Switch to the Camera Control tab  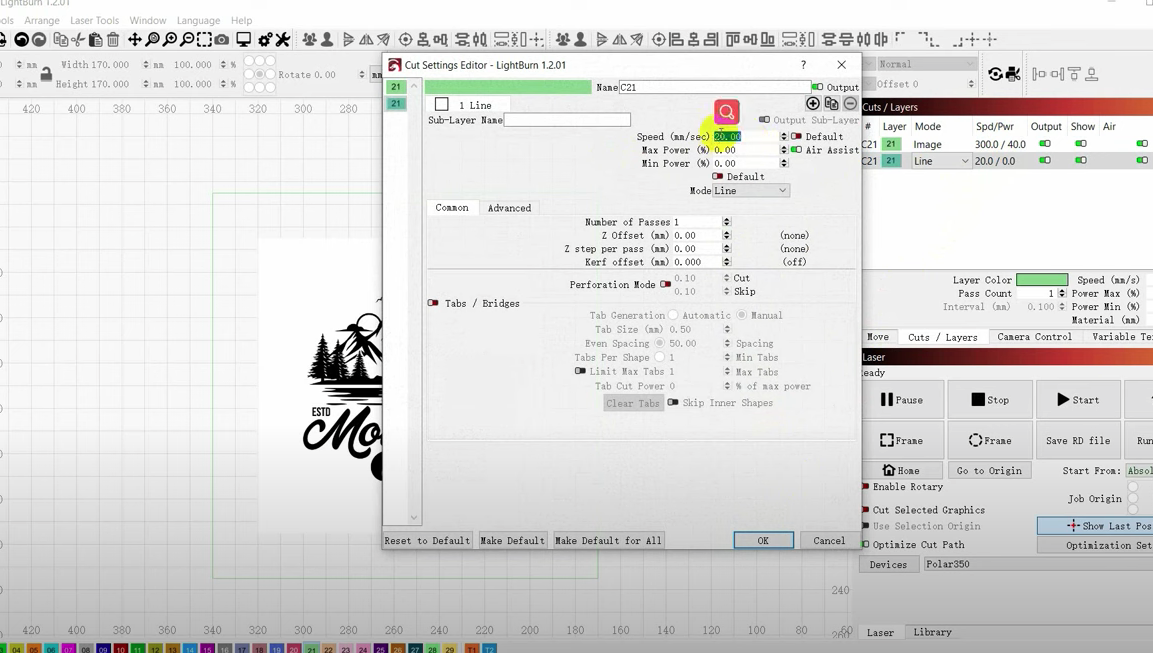click(1034, 337)
